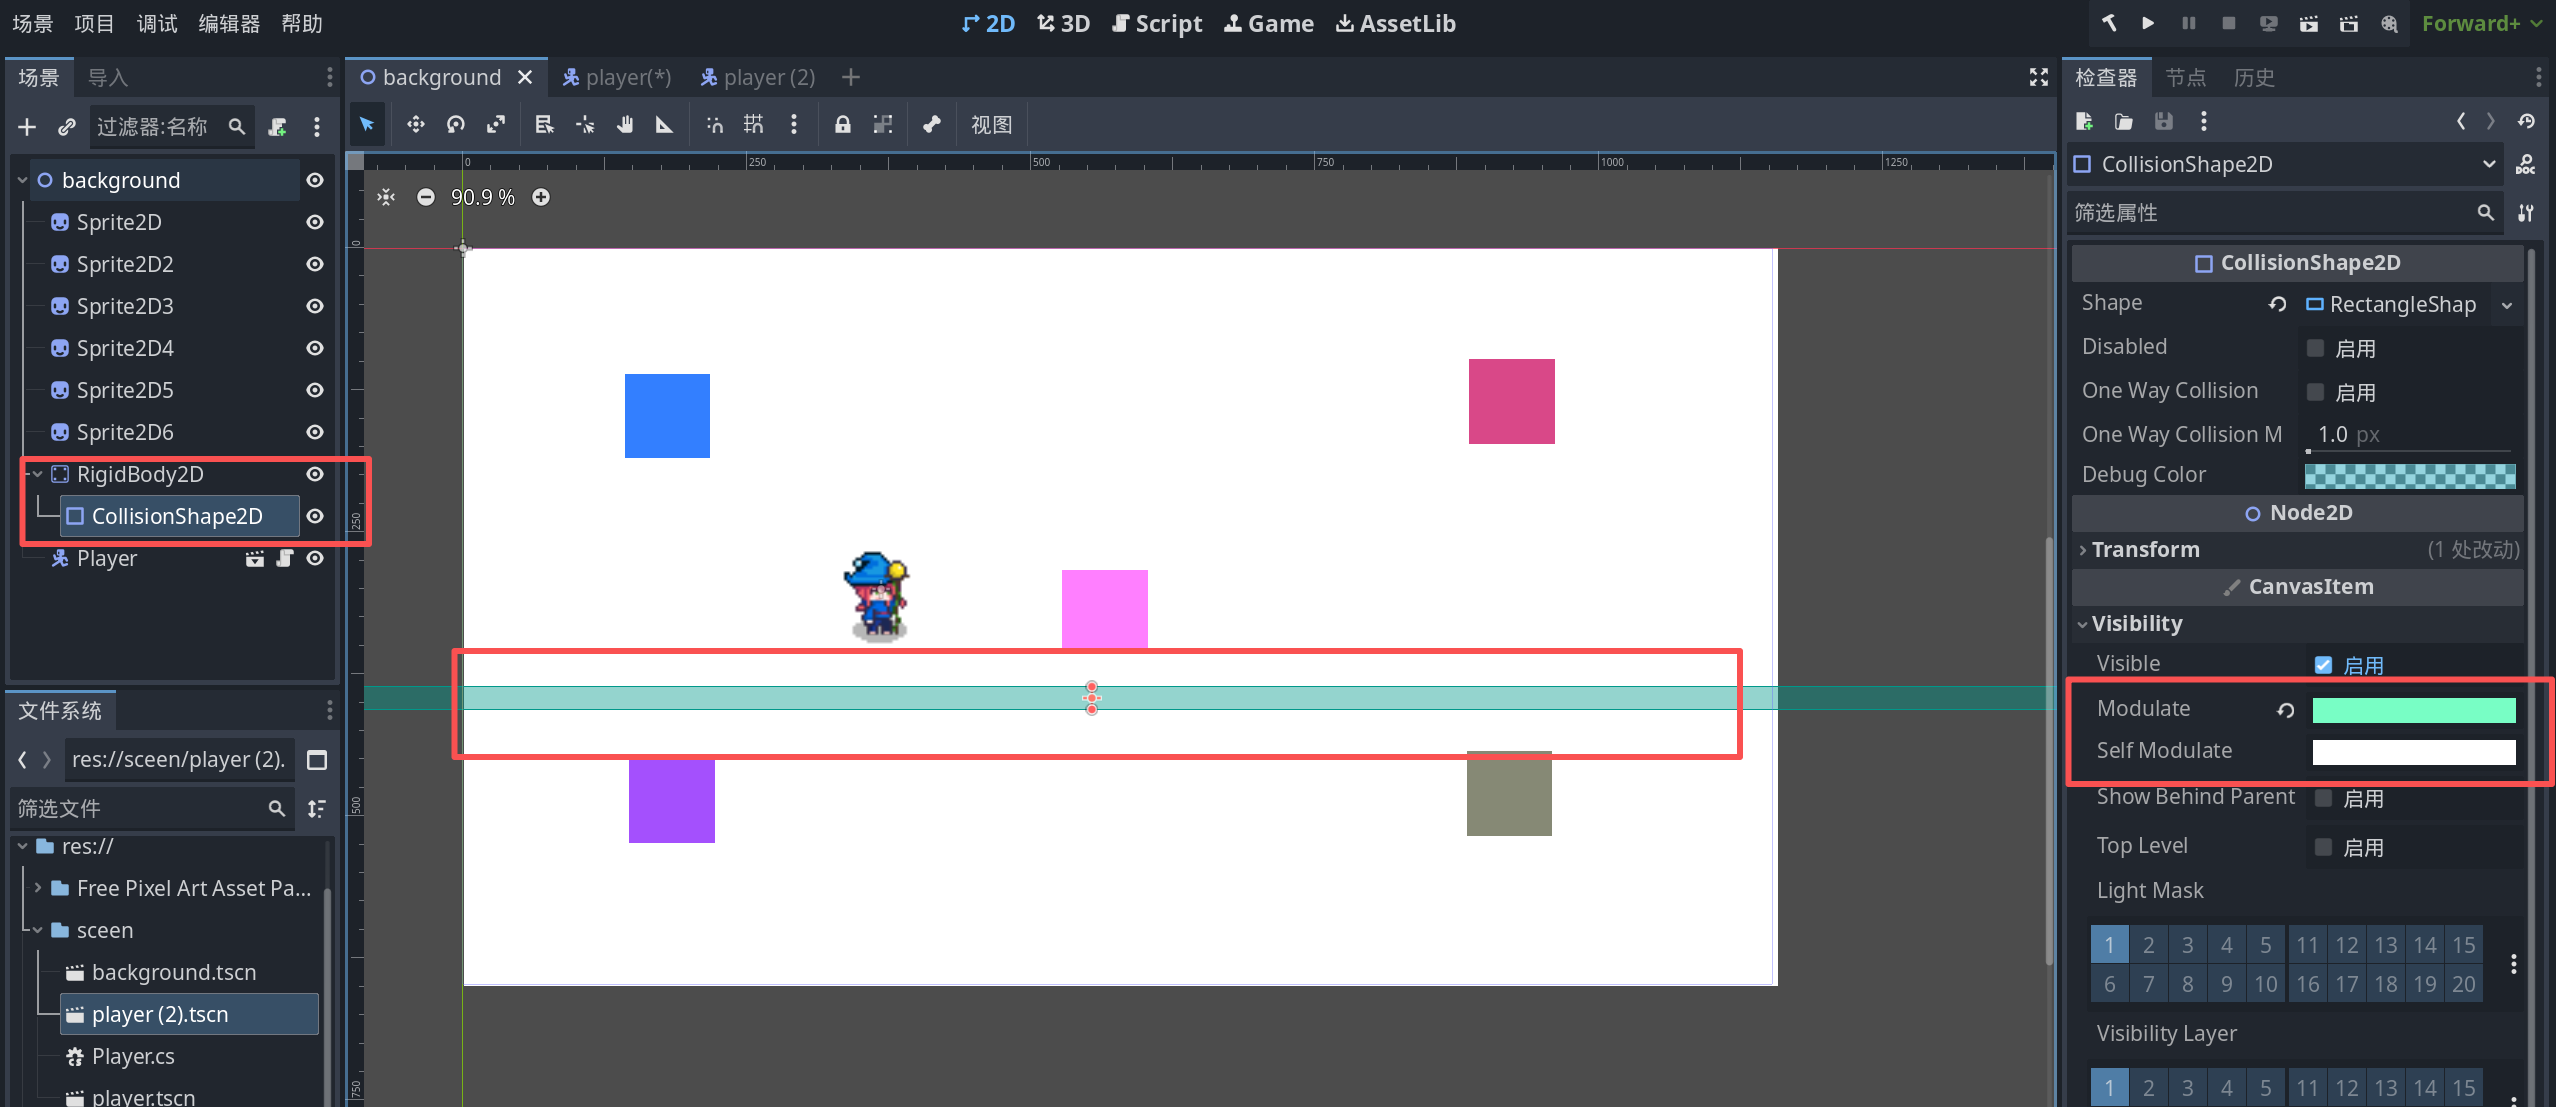Enable One Way Collision checkbox
This screenshot has height=1107, width=2556.
pyautogui.click(x=2315, y=392)
